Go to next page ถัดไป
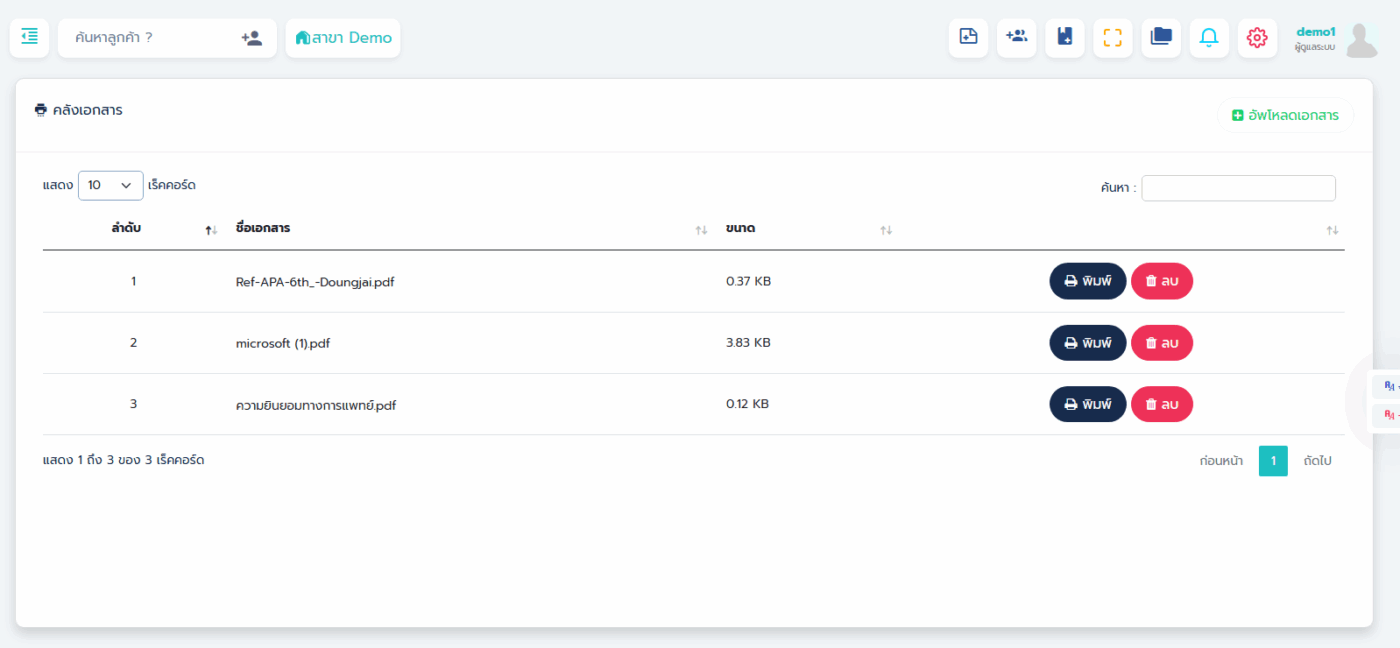This screenshot has width=1400, height=648. (x=1317, y=461)
